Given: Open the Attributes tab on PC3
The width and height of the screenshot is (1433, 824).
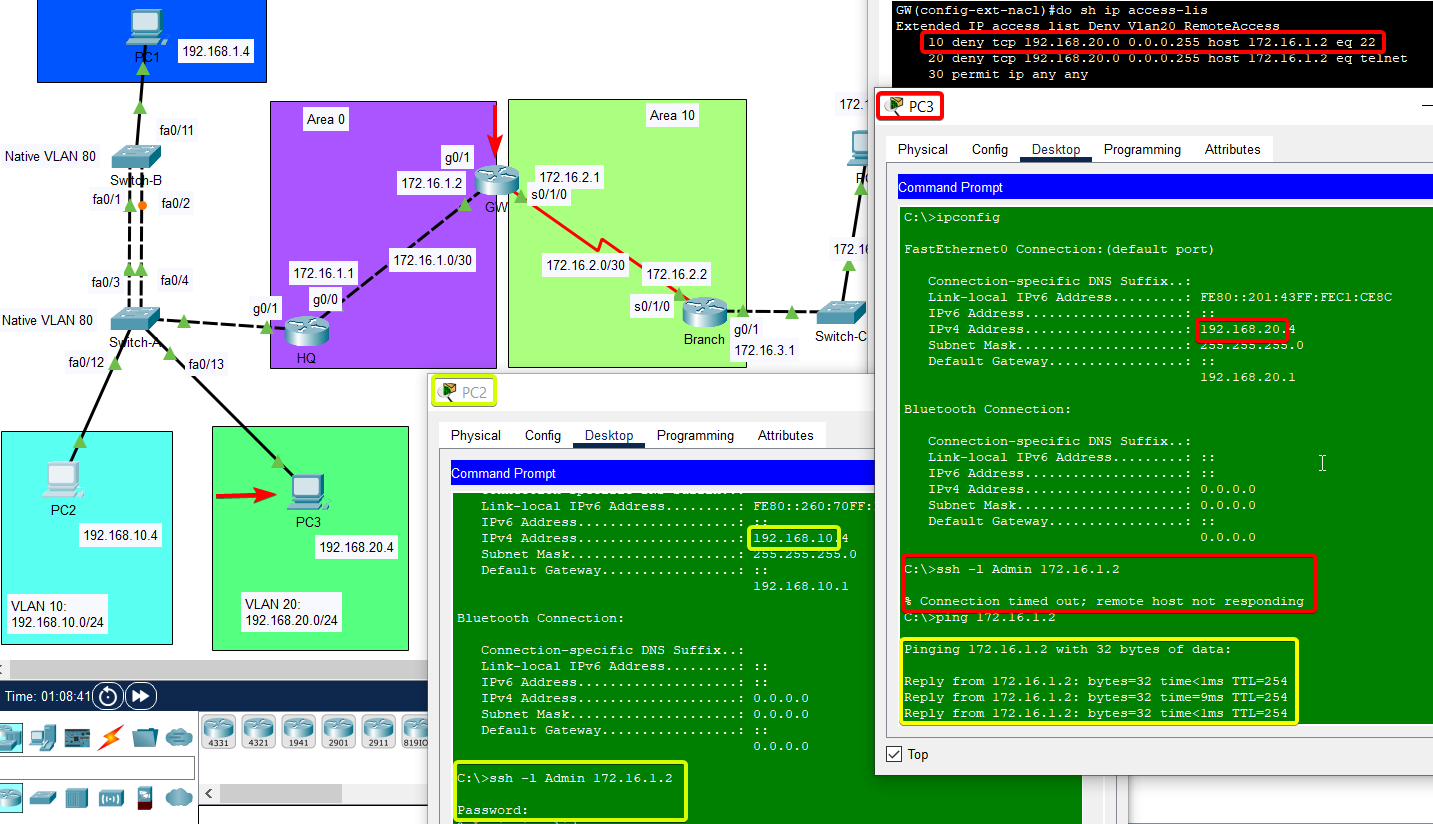Looking at the screenshot, I should tap(1233, 149).
